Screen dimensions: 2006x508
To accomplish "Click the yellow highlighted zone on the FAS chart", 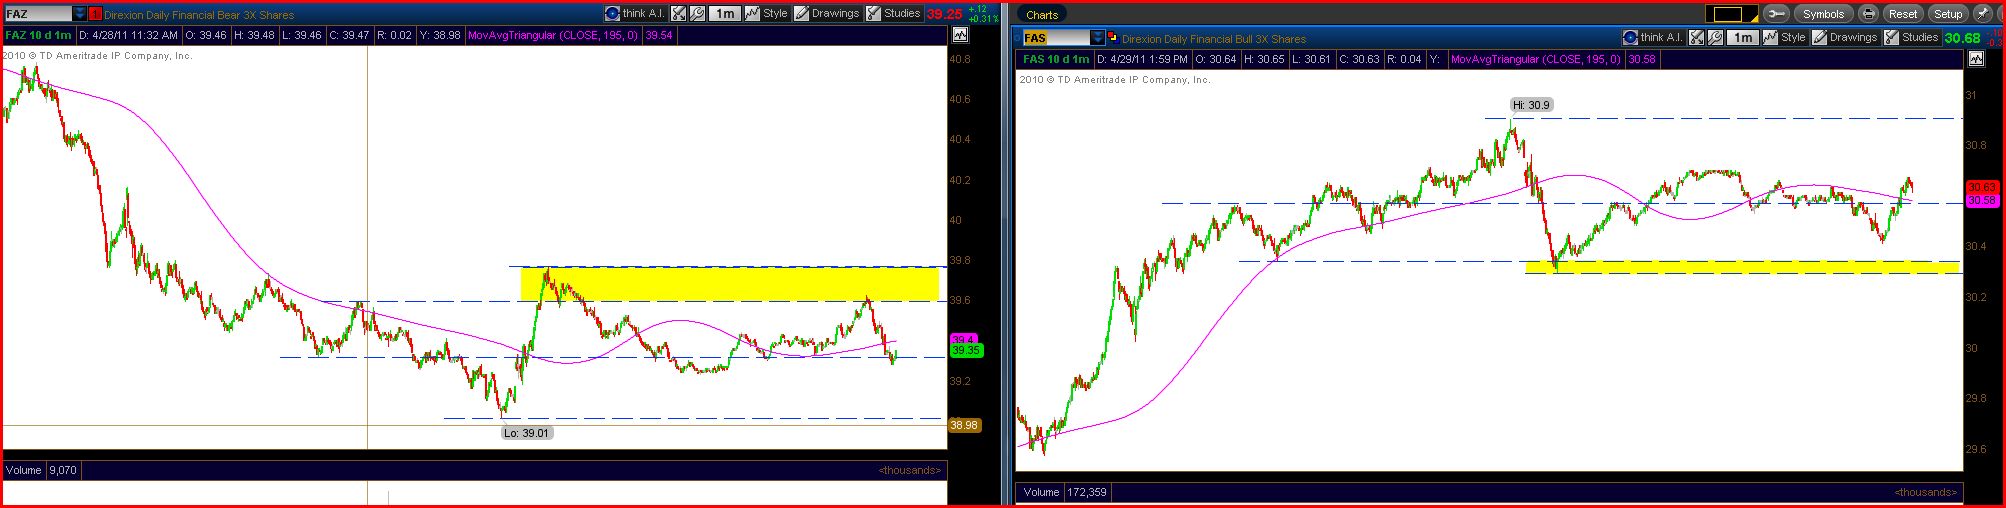I will click(x=1742, y=267).
